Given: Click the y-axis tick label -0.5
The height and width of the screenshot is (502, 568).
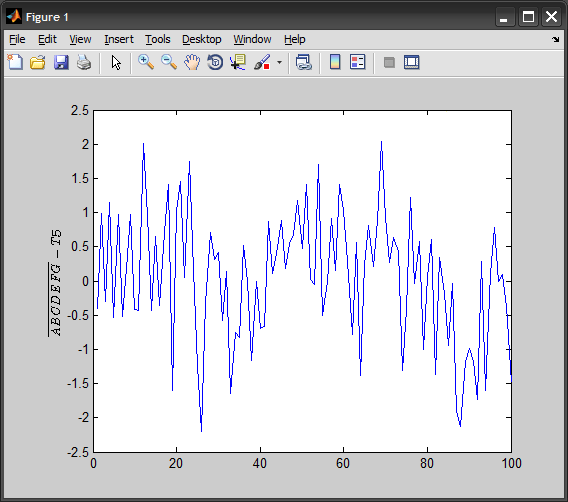Looking at the screenshot, I should 78,315.
